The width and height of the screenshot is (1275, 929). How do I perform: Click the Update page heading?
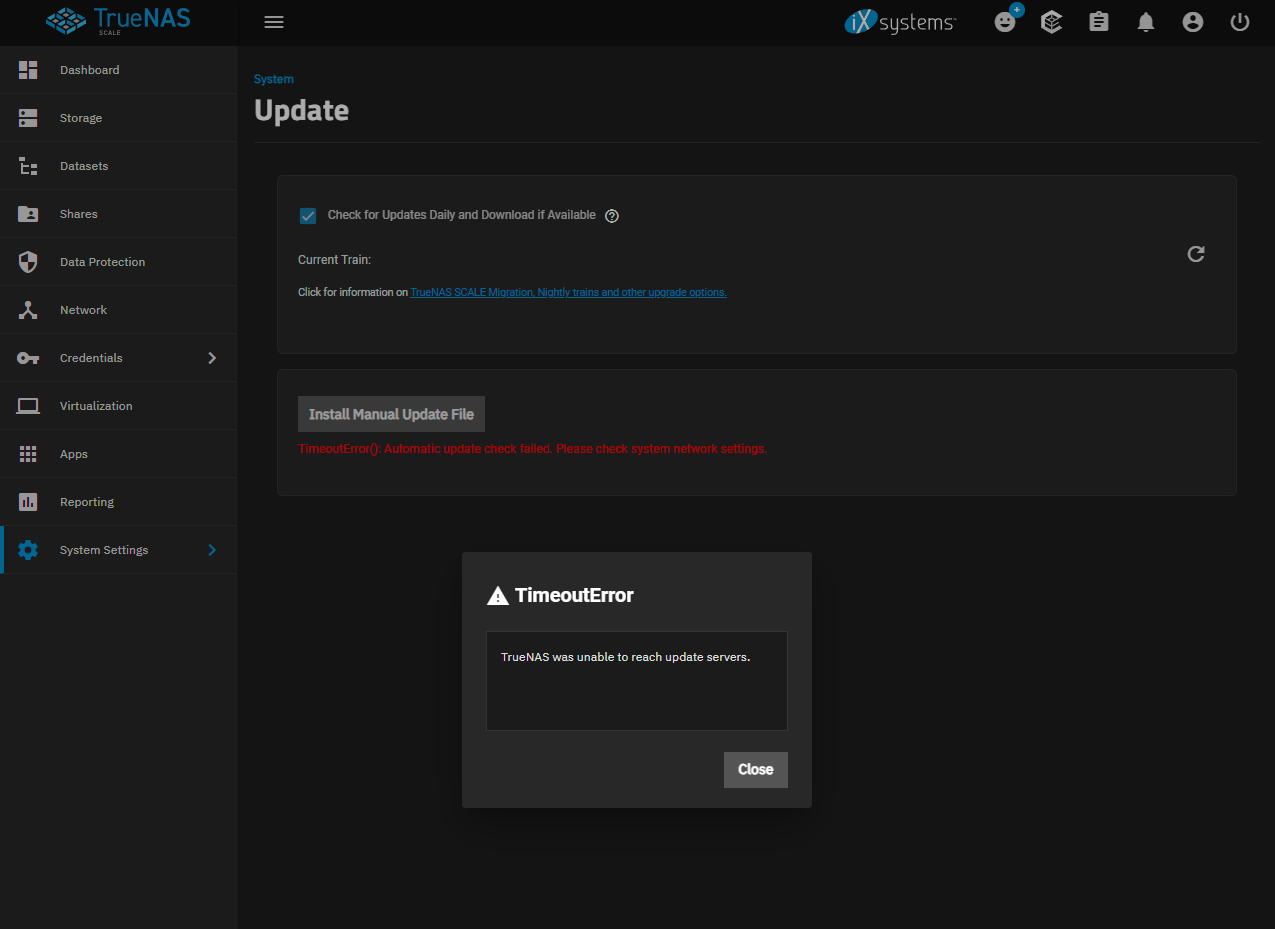coord(301,110)
